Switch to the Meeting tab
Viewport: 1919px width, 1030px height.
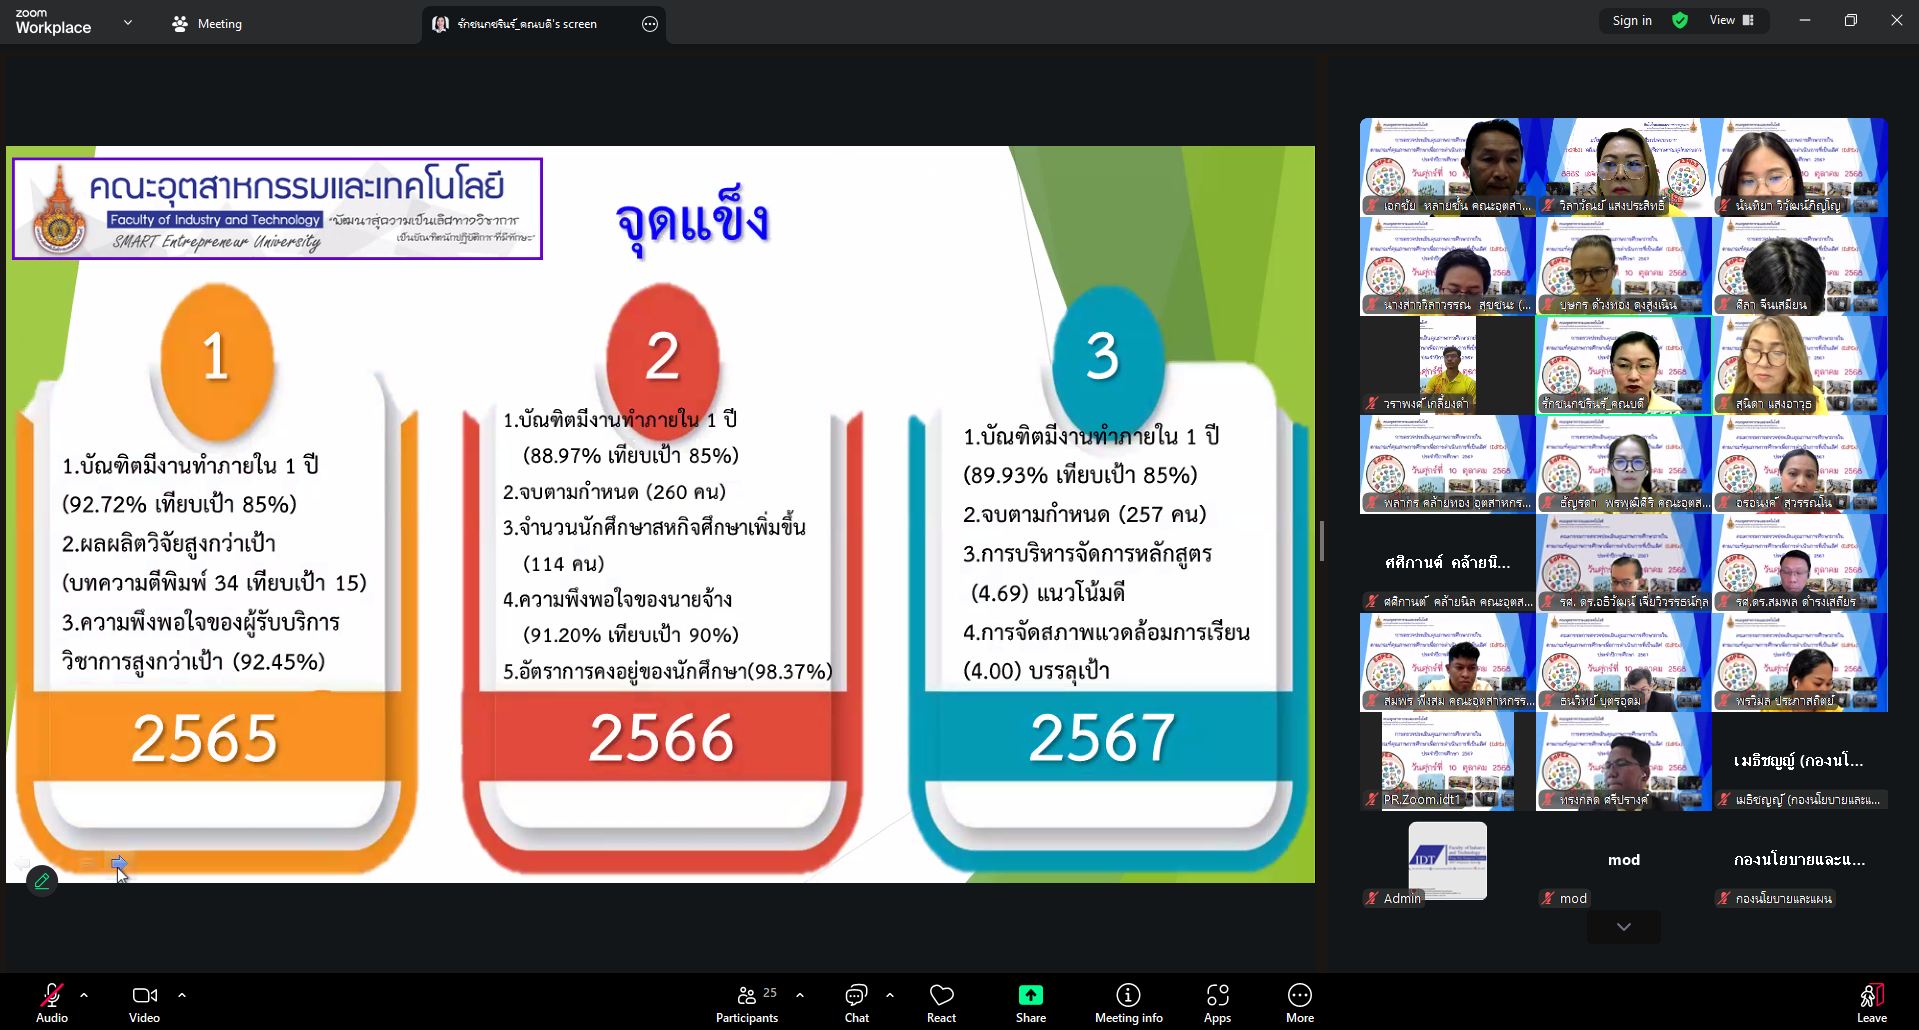207,24
